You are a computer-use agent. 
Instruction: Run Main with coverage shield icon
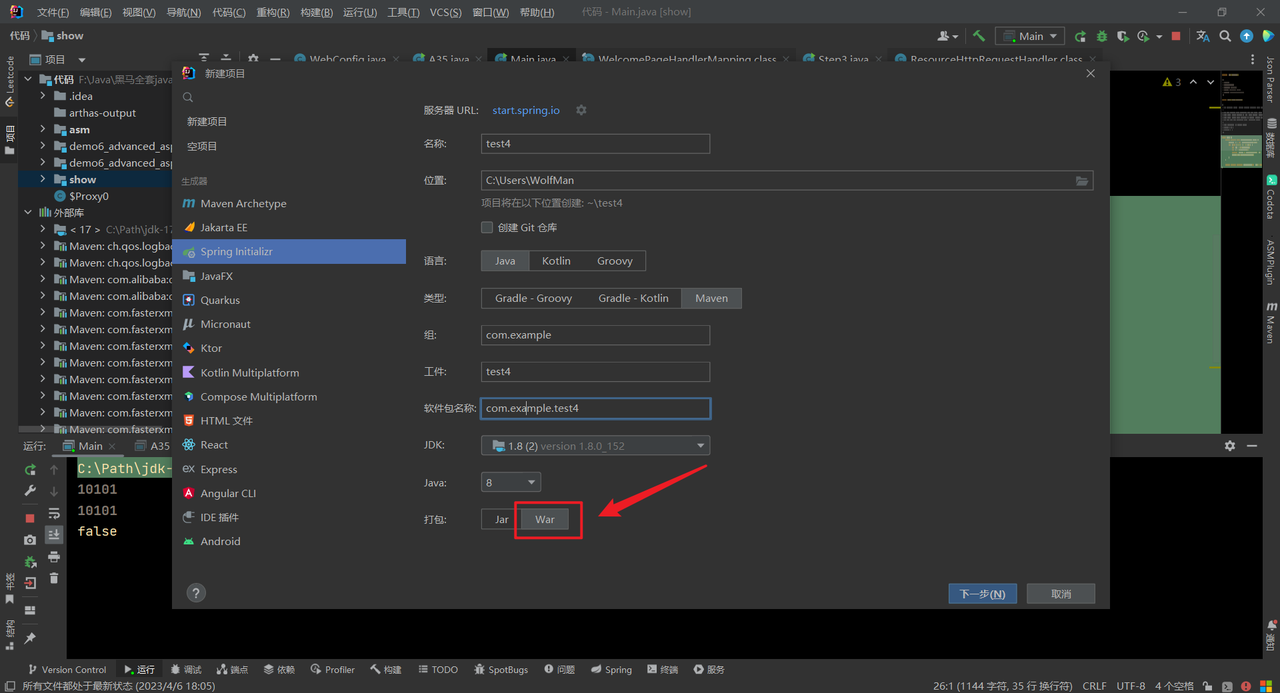[x=1123, y=36]
